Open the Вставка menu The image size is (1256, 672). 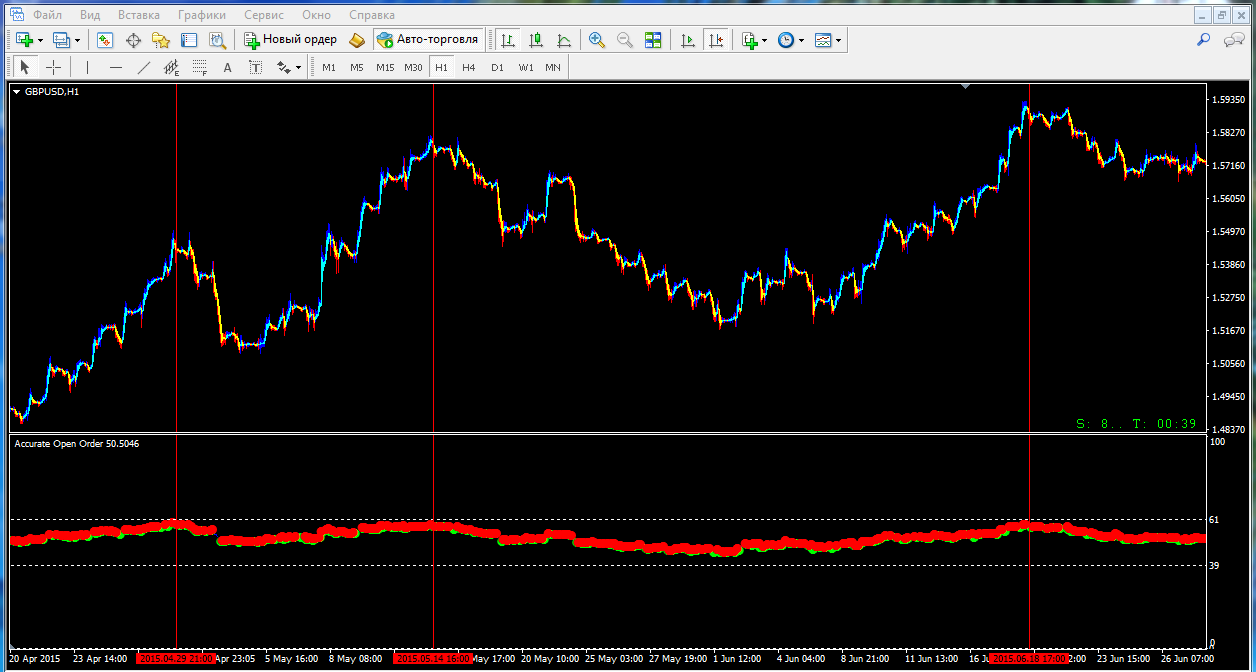pos(138,15)
